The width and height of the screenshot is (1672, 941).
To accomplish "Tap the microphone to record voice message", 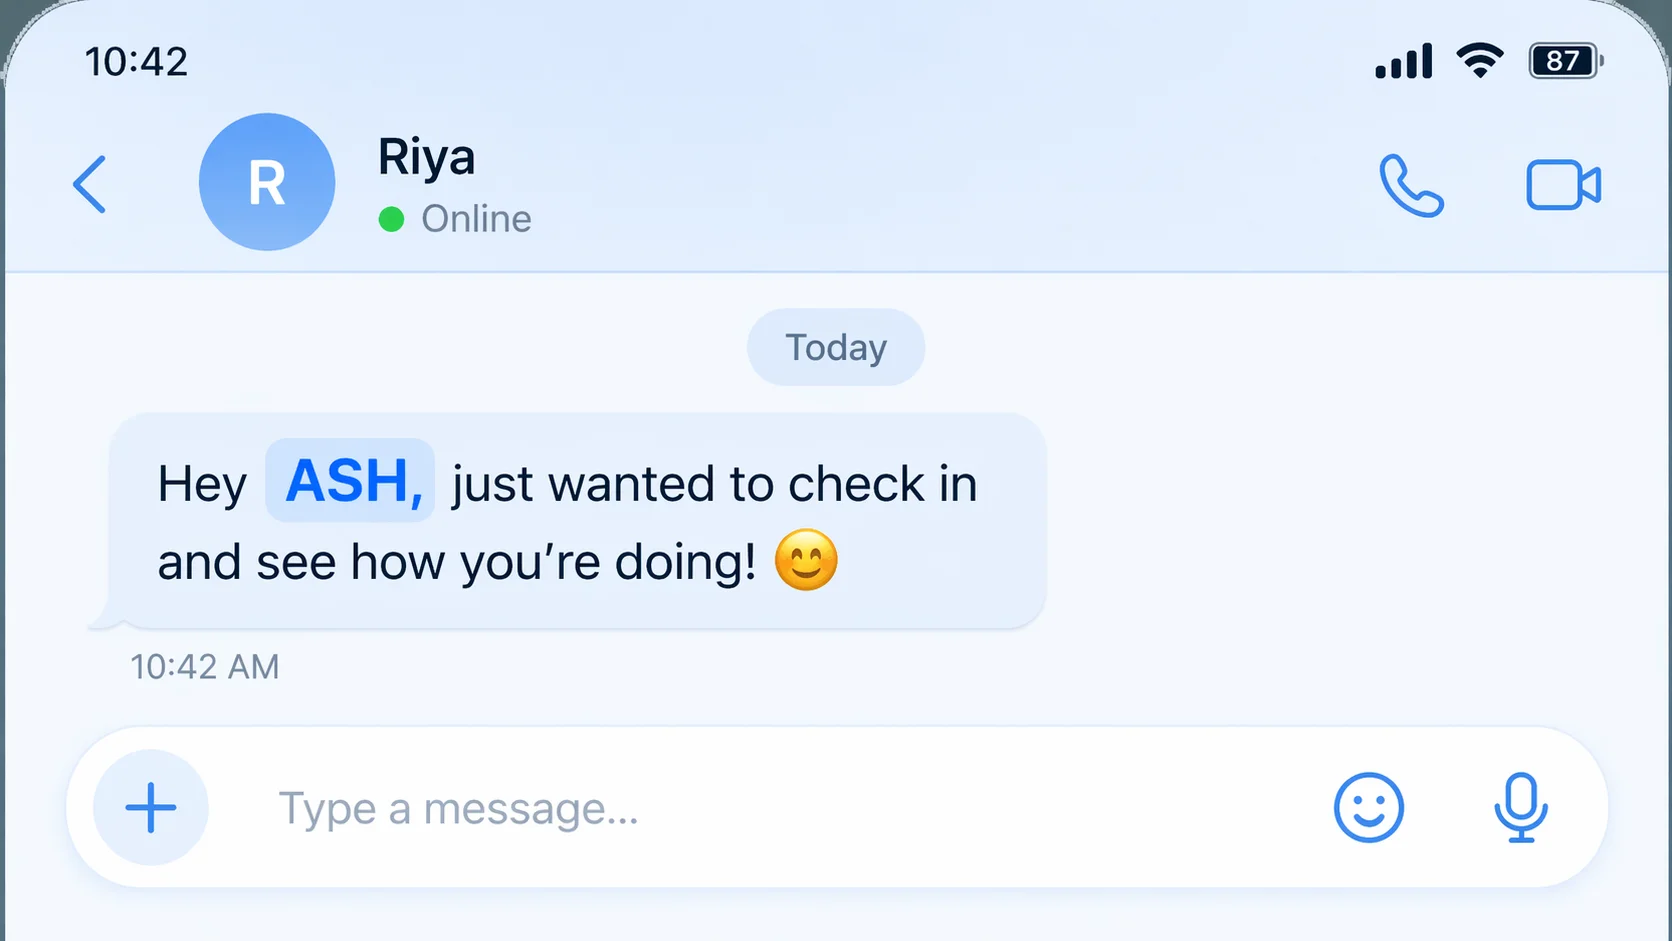I will tap(1521, 807).
